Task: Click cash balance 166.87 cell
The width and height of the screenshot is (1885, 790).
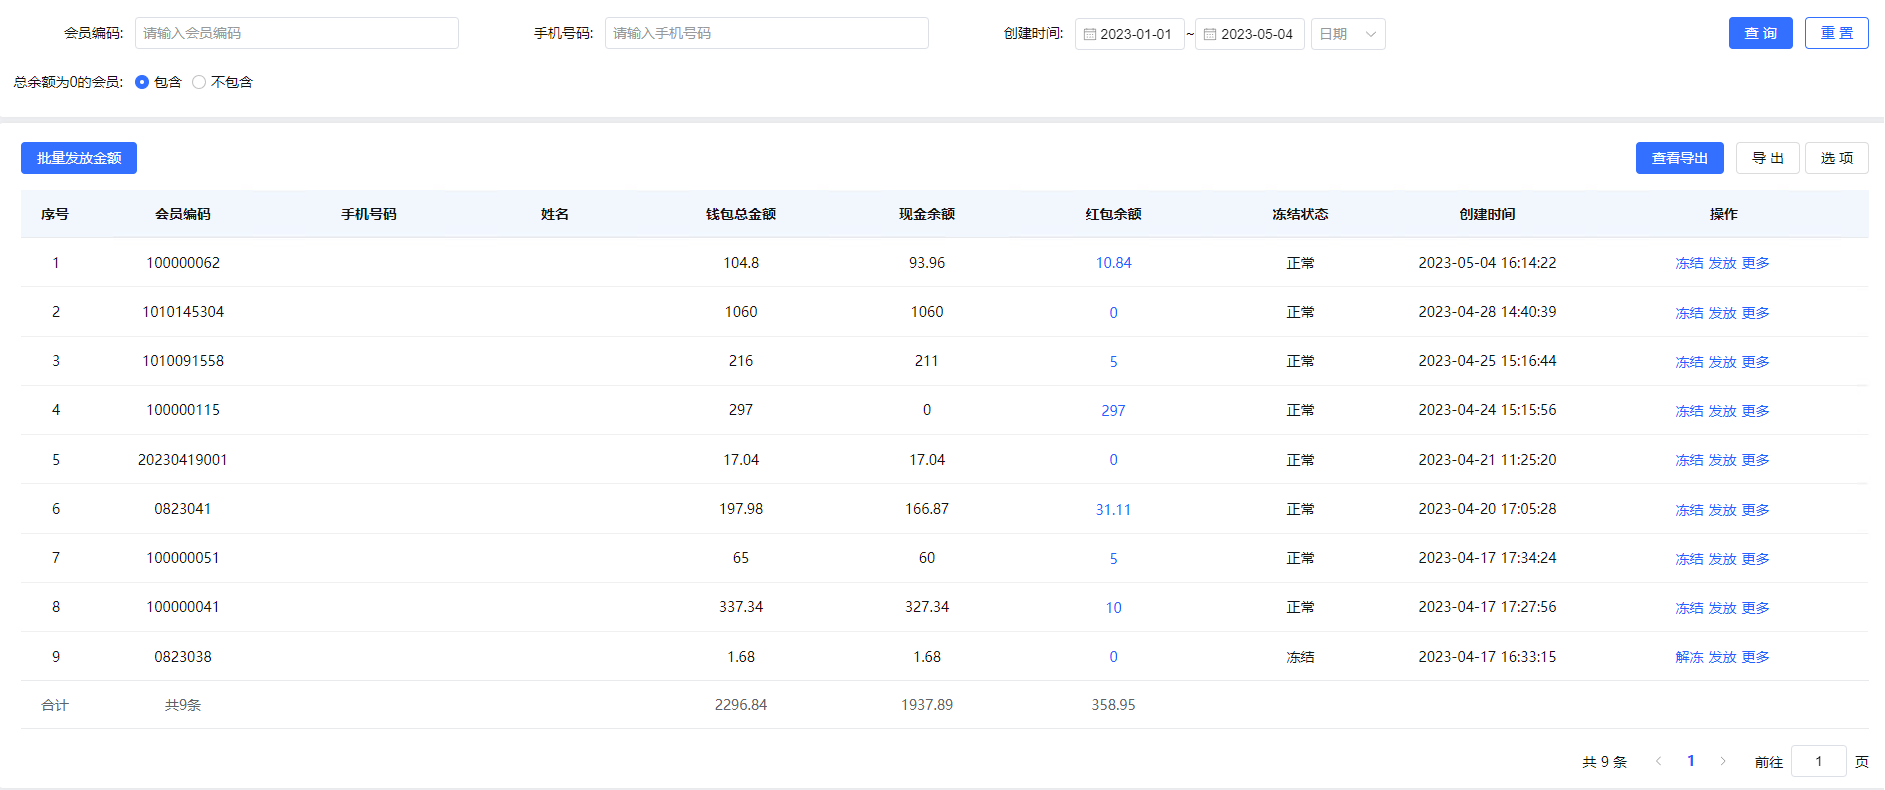Action: [x=927, y=509]
